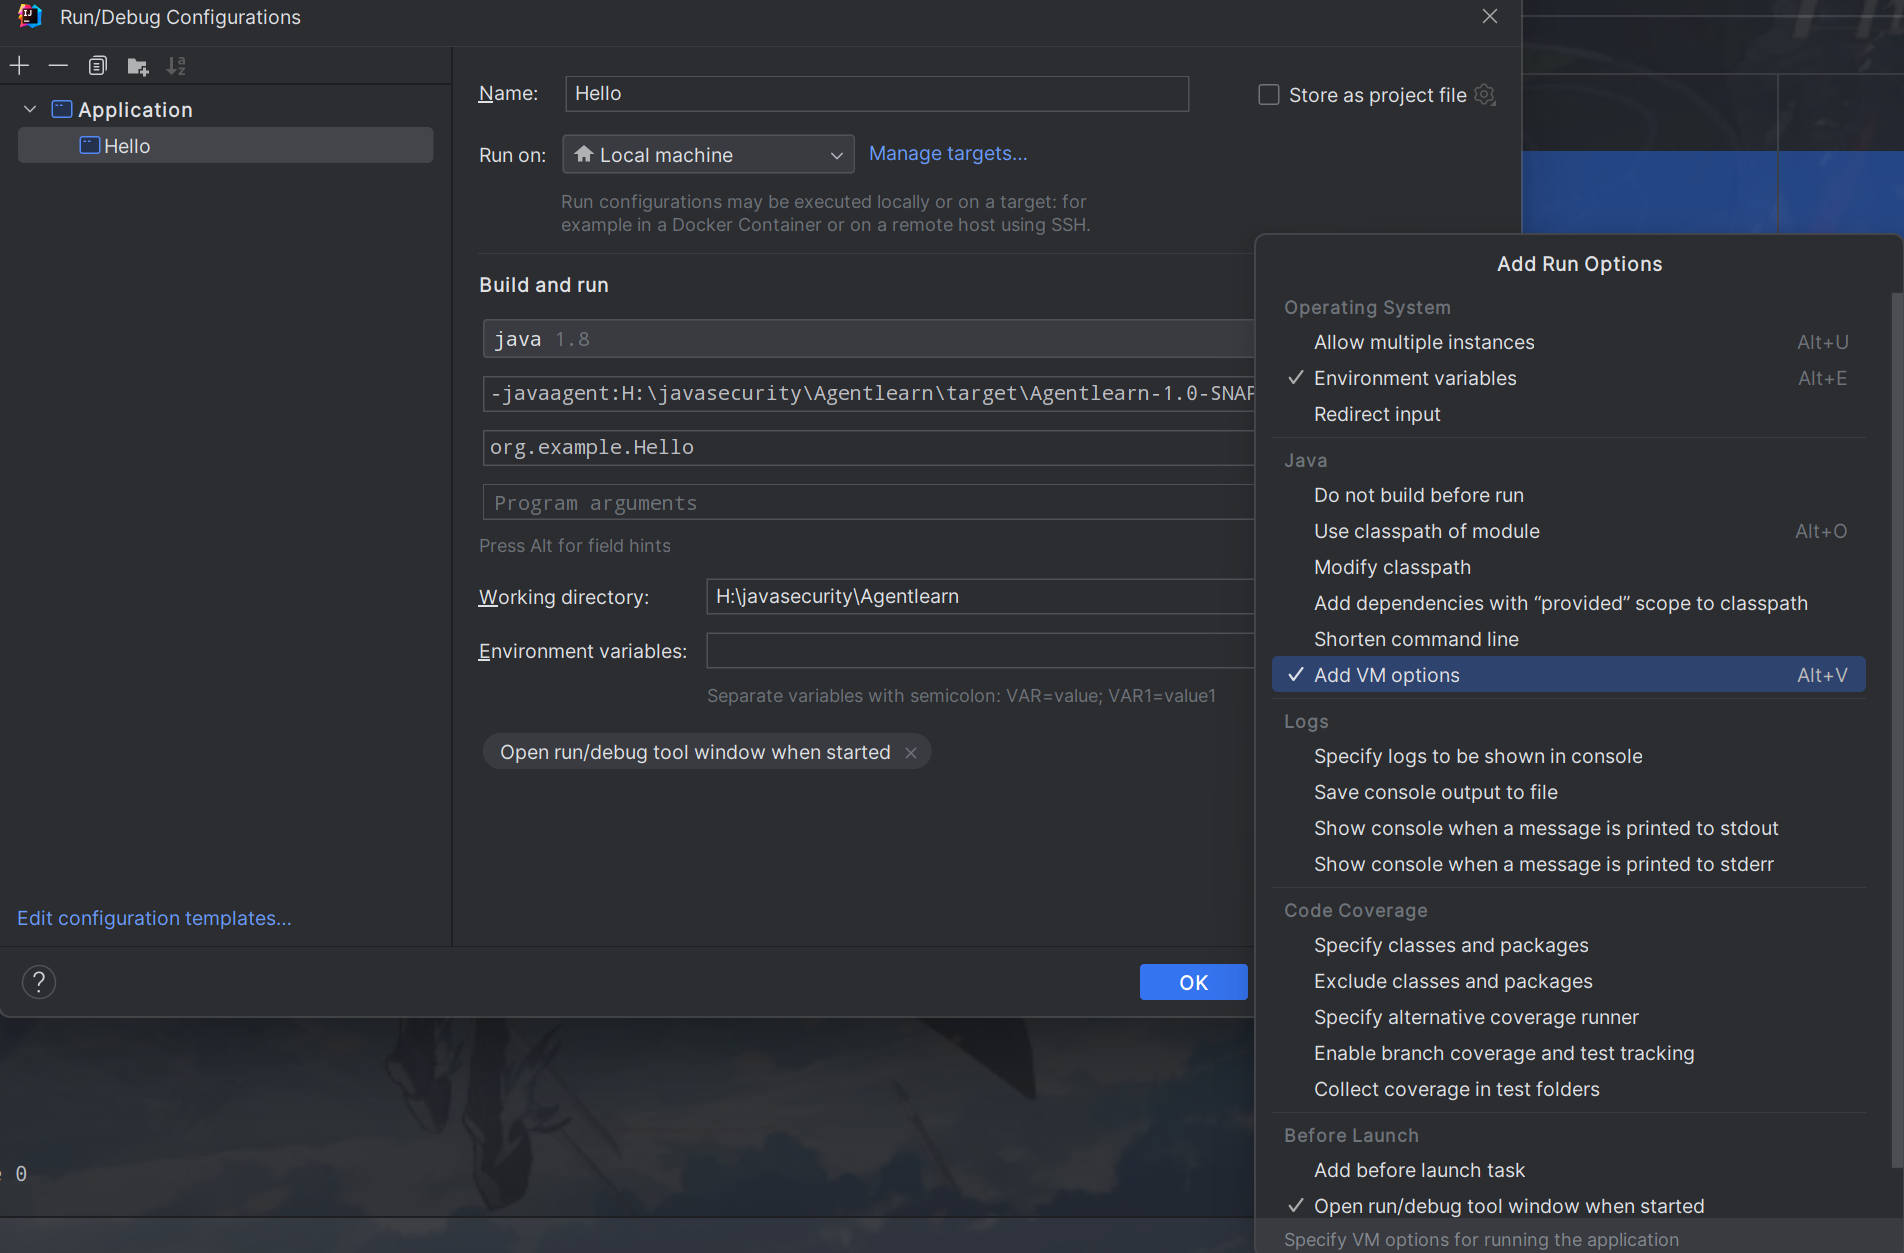Create a new folder for configurations

137,66
